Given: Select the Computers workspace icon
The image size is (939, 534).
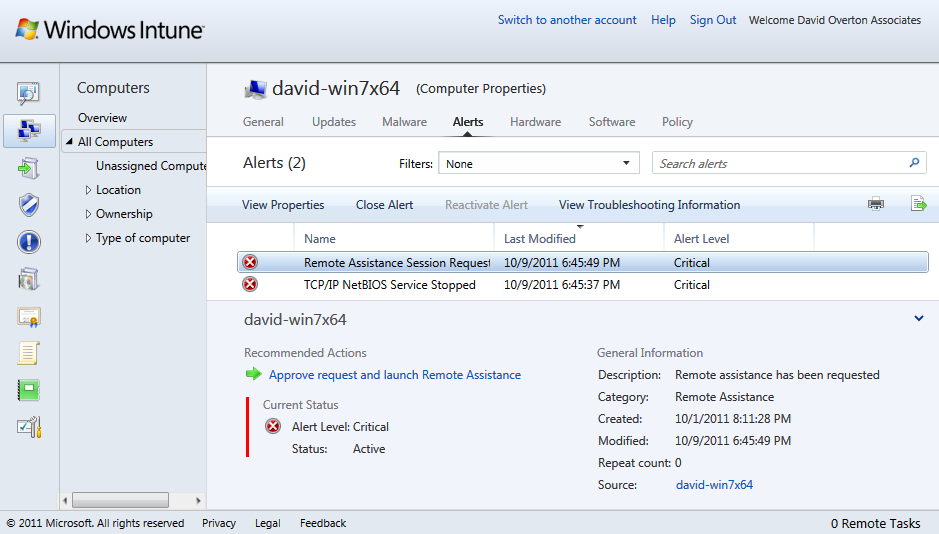Looking at the screenshot, I should click(x=29, y=130).
